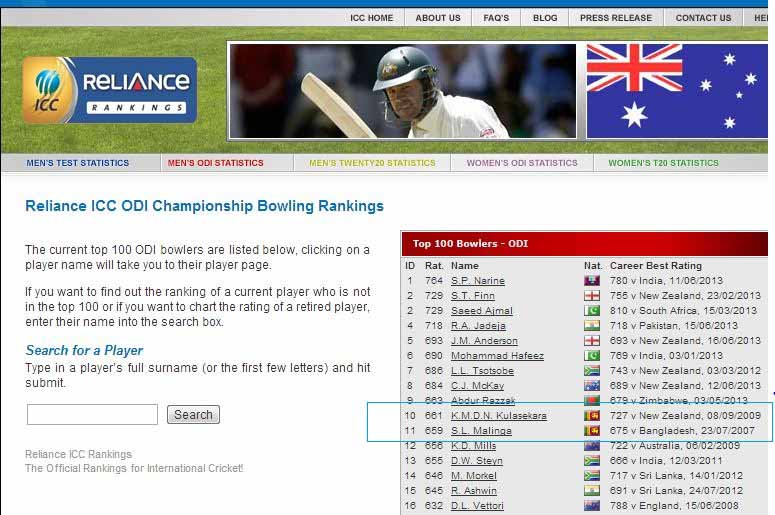775x515 pixels.
Task: Click the South Africa flag beside D.W. Steyn
Action: coord(592,461)
